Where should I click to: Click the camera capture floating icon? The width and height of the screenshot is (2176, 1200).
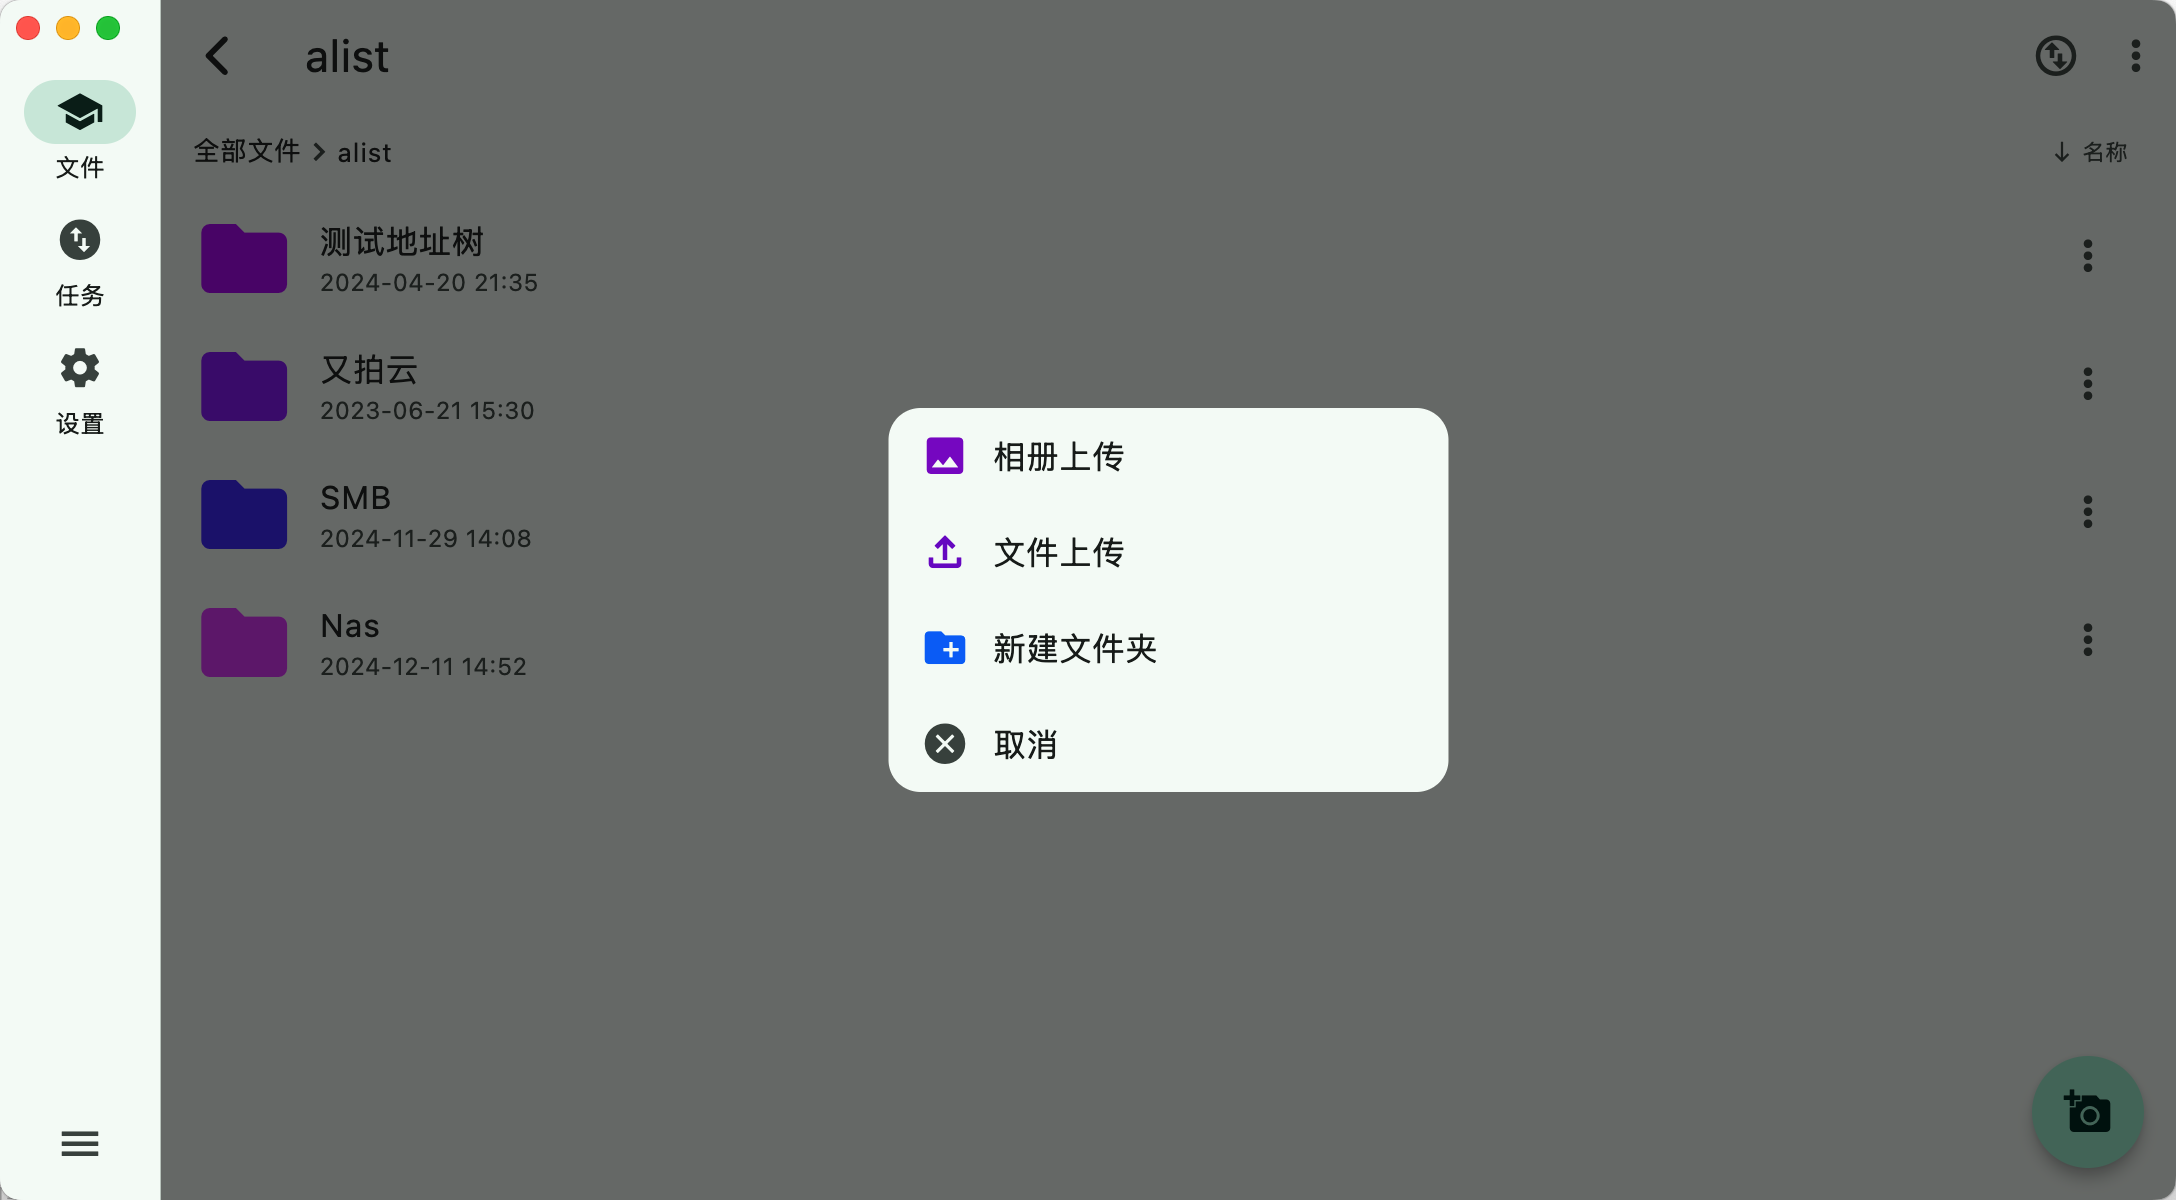pos(2087,1113)
